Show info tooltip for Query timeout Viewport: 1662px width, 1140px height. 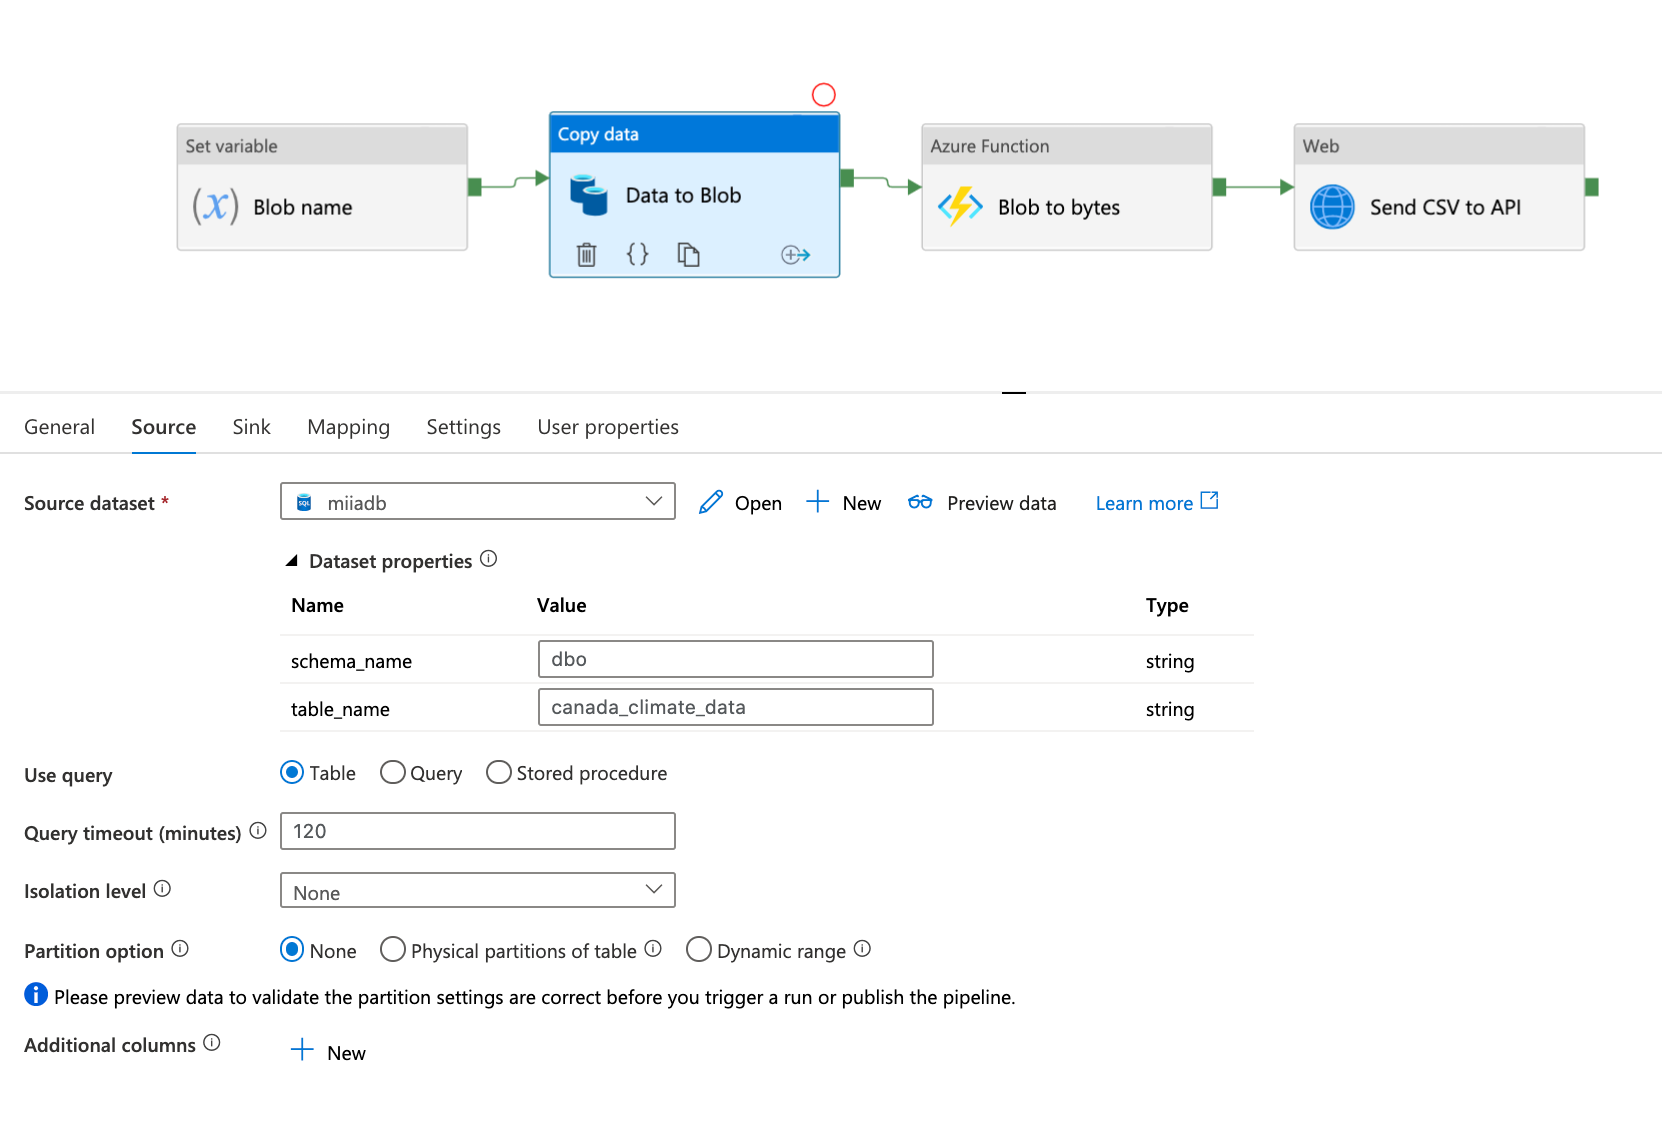[x=258, y=831]
